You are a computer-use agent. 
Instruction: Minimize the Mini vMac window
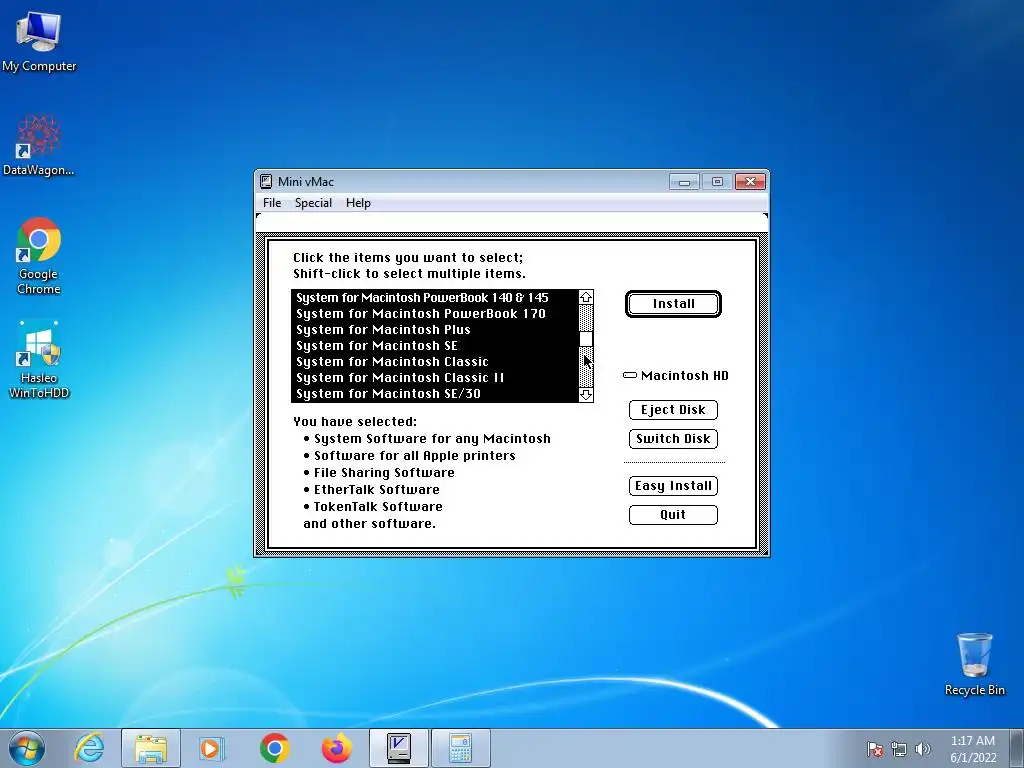coord(684,182)
